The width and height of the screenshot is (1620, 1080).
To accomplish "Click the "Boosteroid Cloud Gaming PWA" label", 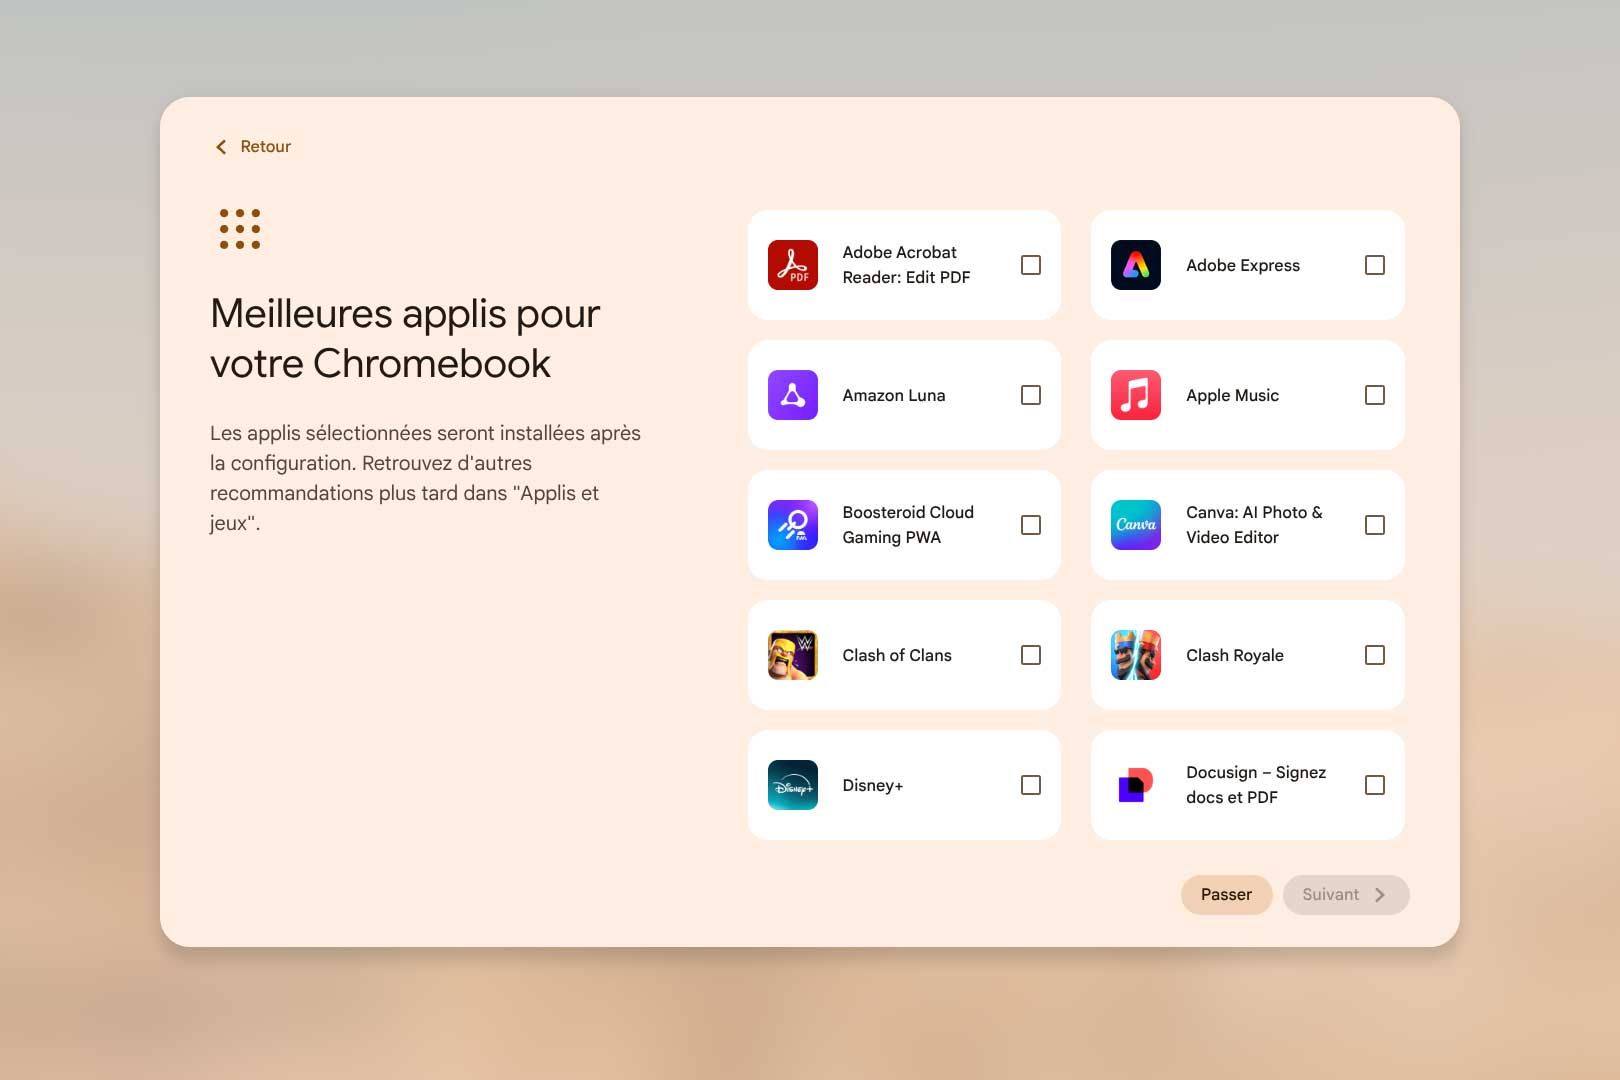I will point(908,525).
